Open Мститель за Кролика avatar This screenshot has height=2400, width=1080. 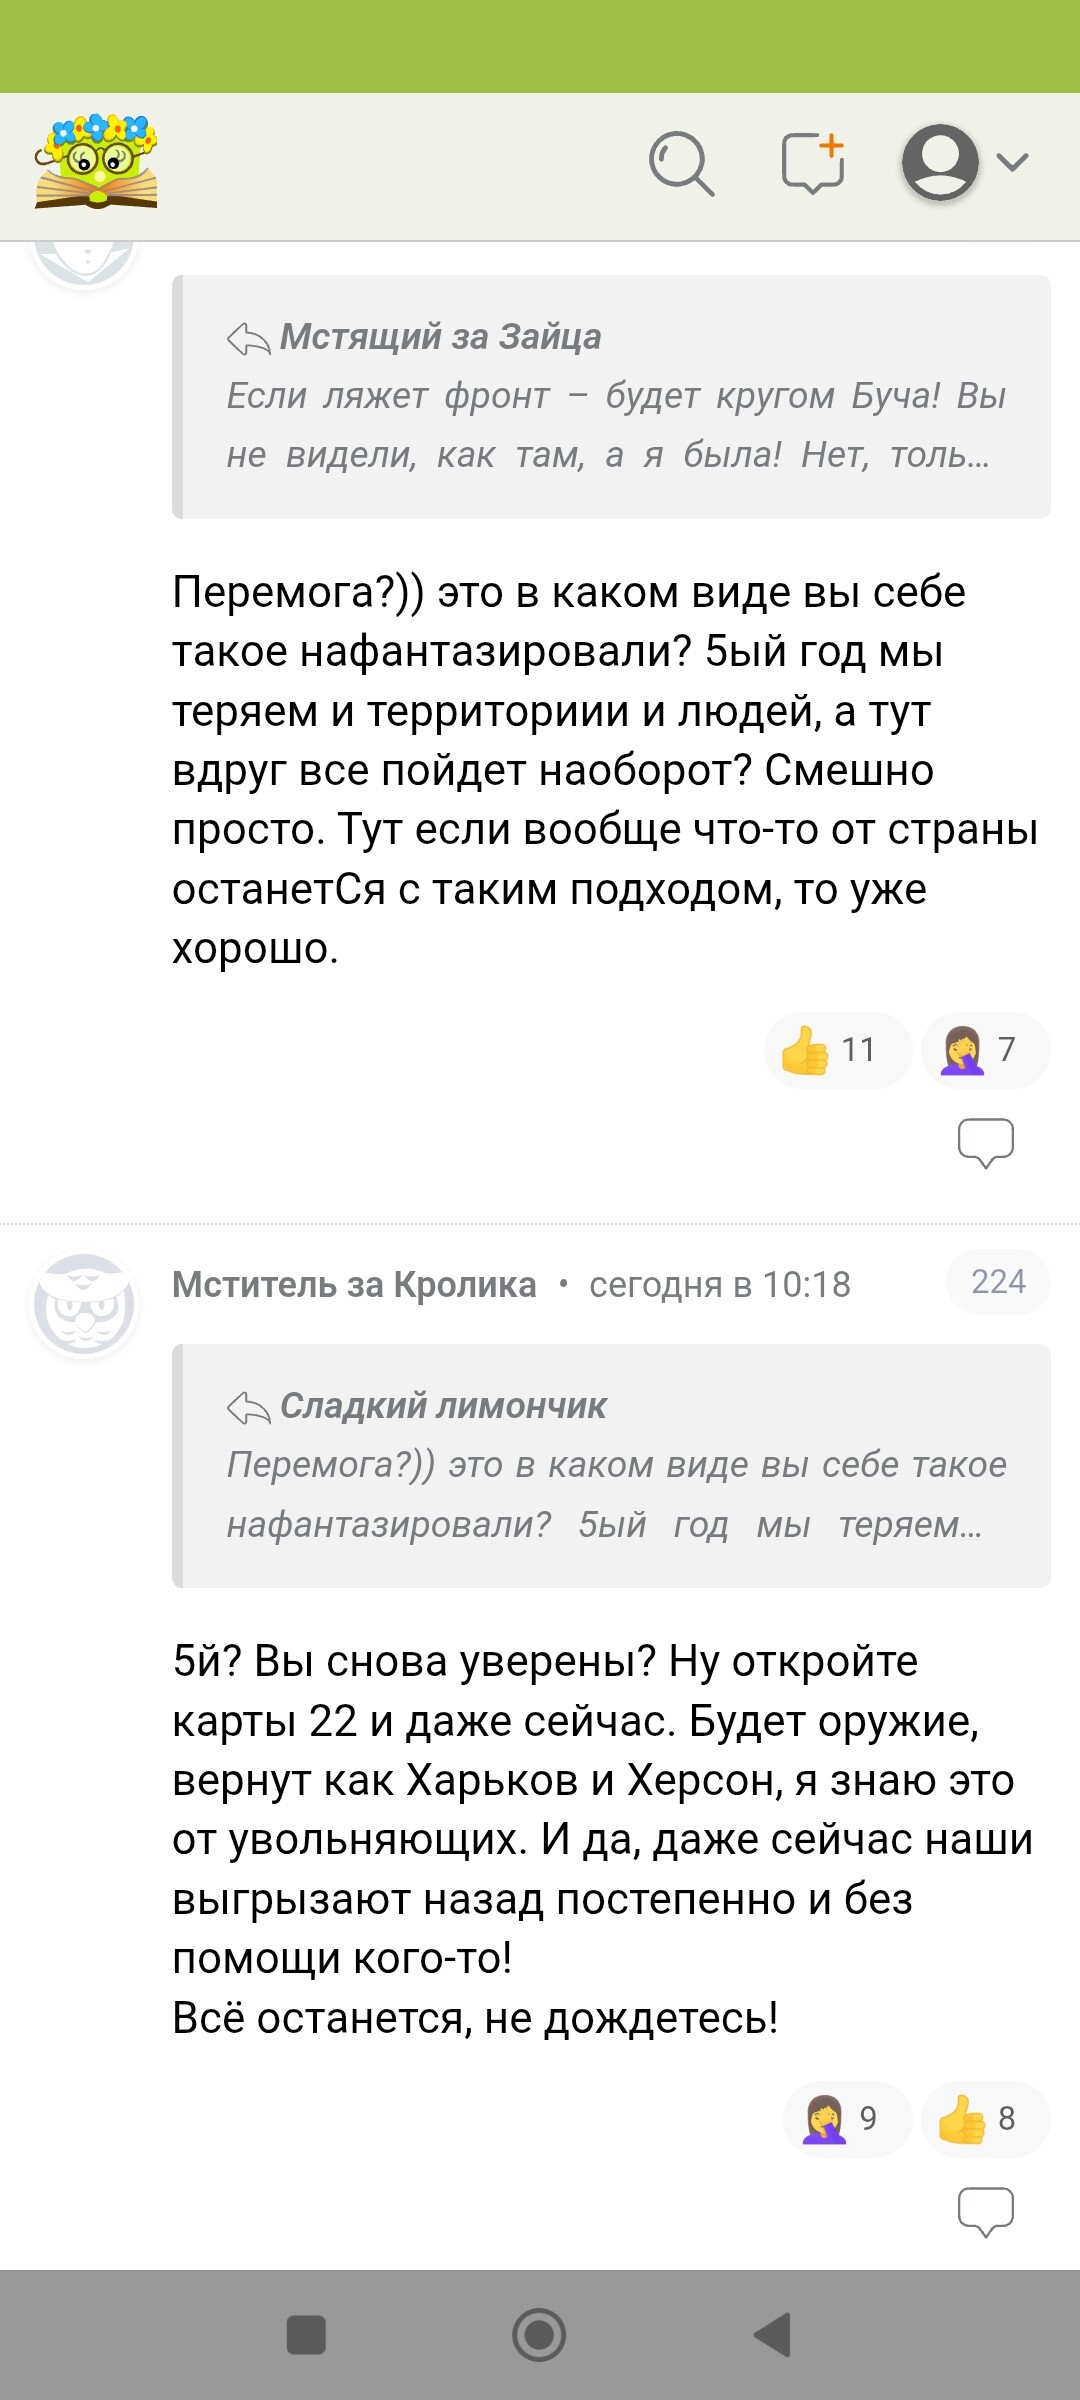(85, 1304)
